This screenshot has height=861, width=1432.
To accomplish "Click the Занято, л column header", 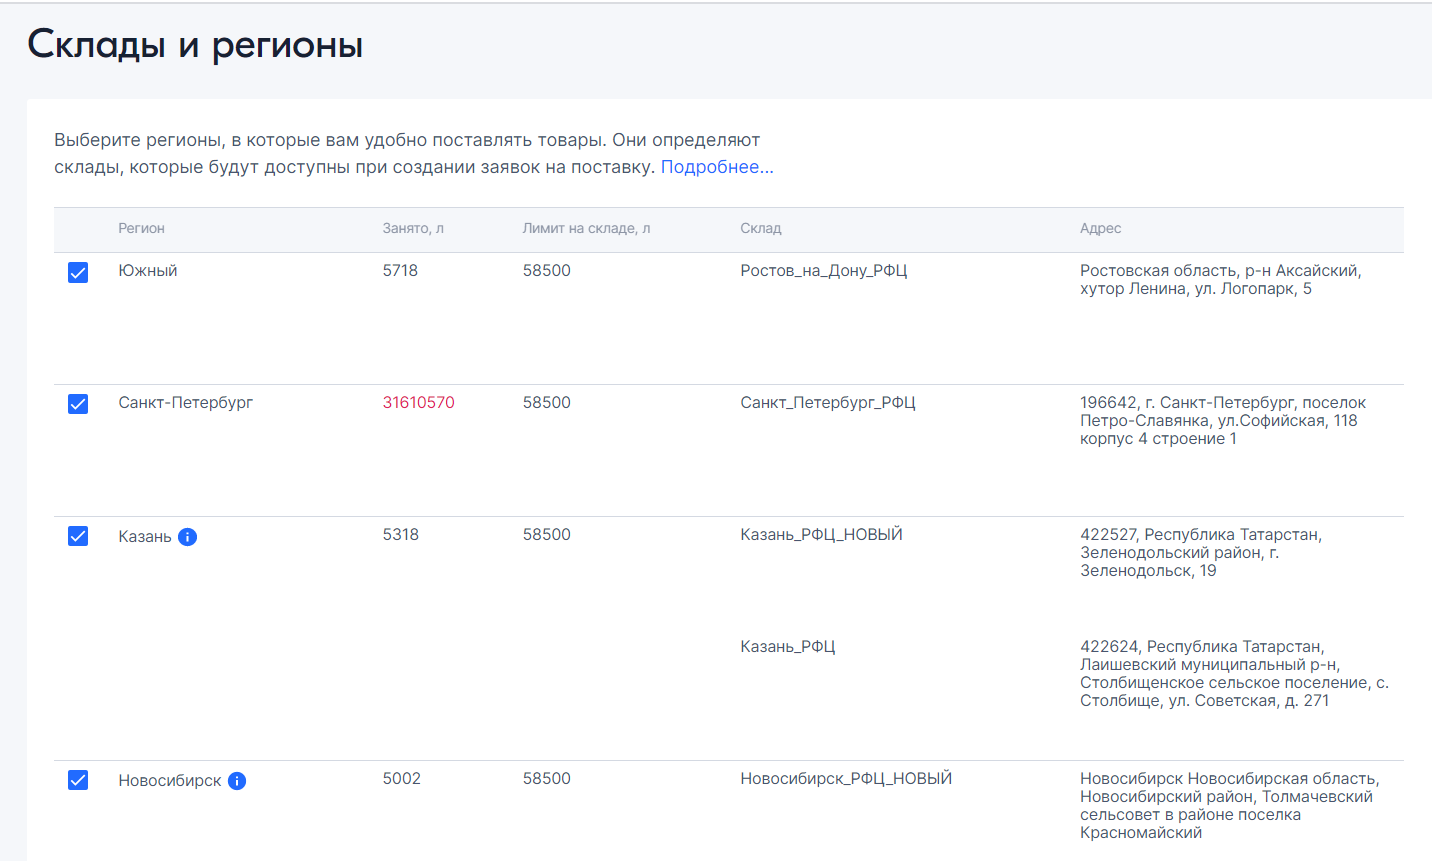I will (x=413, y=228).
